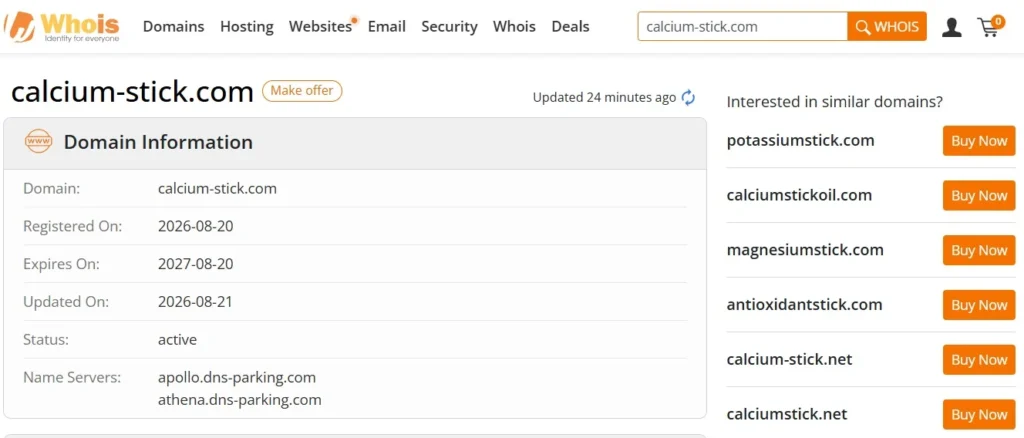
Task: Select the magnesiumstick.com domain name
Action: point(805,250)
